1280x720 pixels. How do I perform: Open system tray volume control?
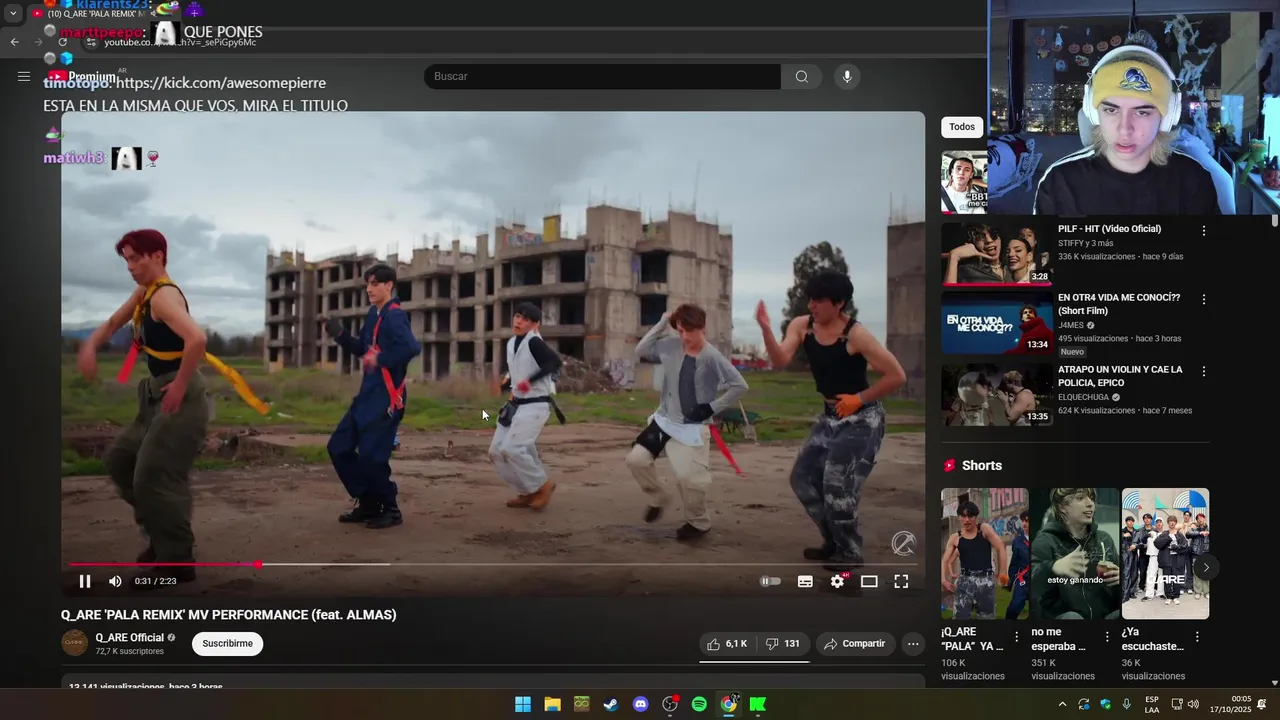pyautogui.click(x=1193, y=704)
